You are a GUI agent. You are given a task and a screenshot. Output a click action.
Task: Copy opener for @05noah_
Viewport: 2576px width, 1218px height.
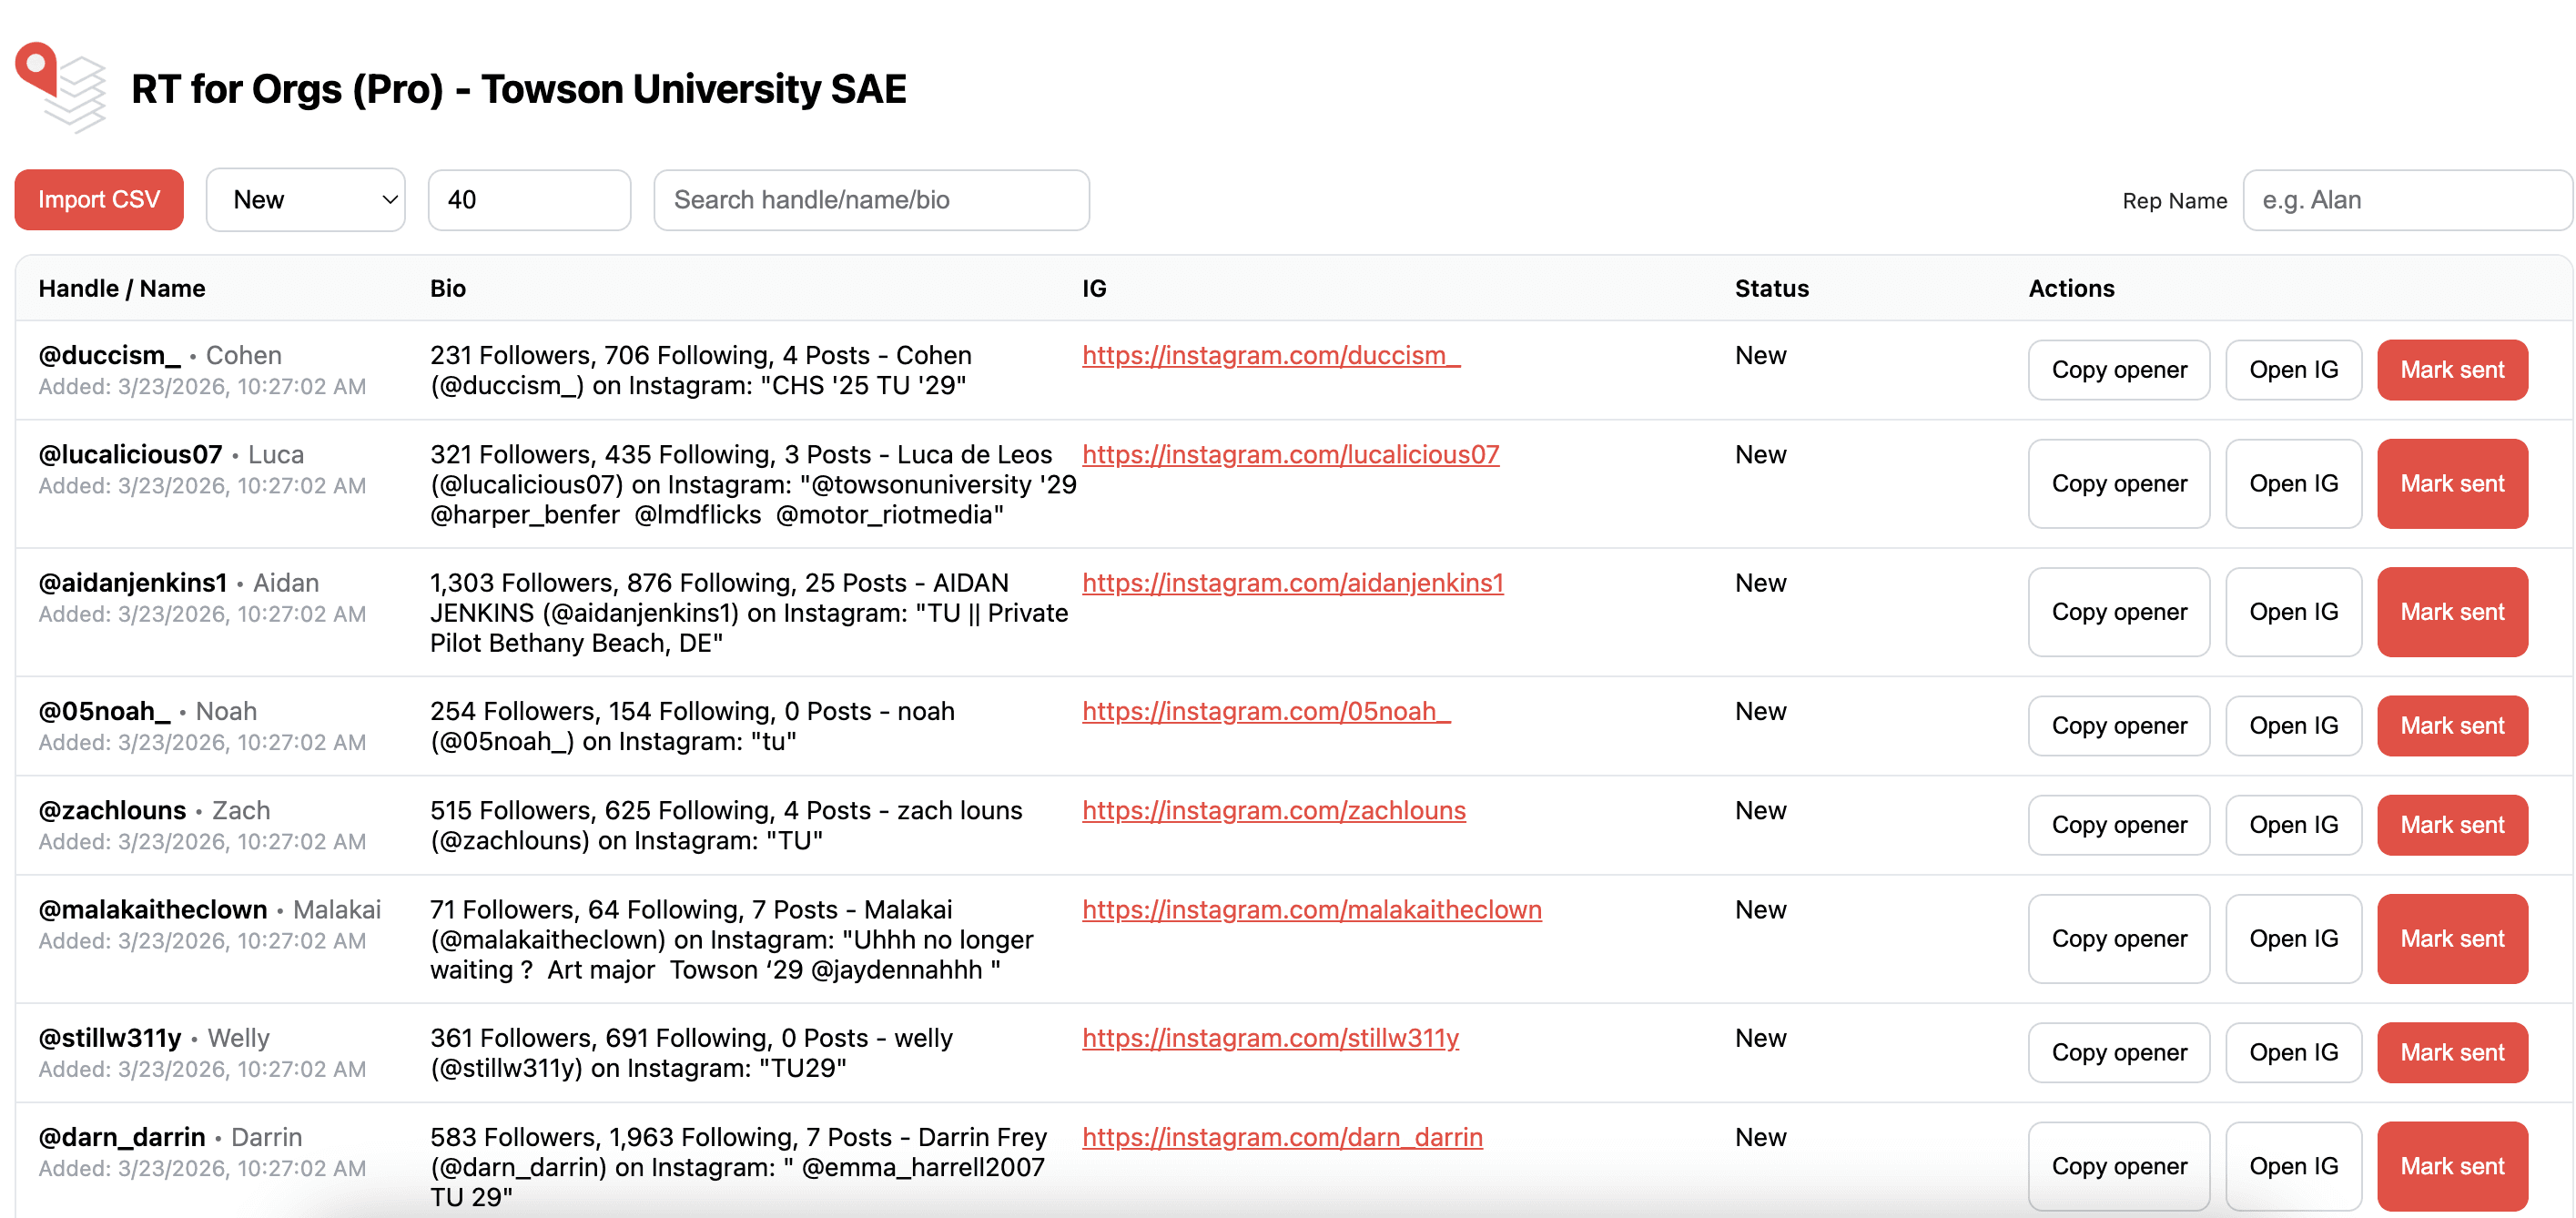tap(2118, 726)
